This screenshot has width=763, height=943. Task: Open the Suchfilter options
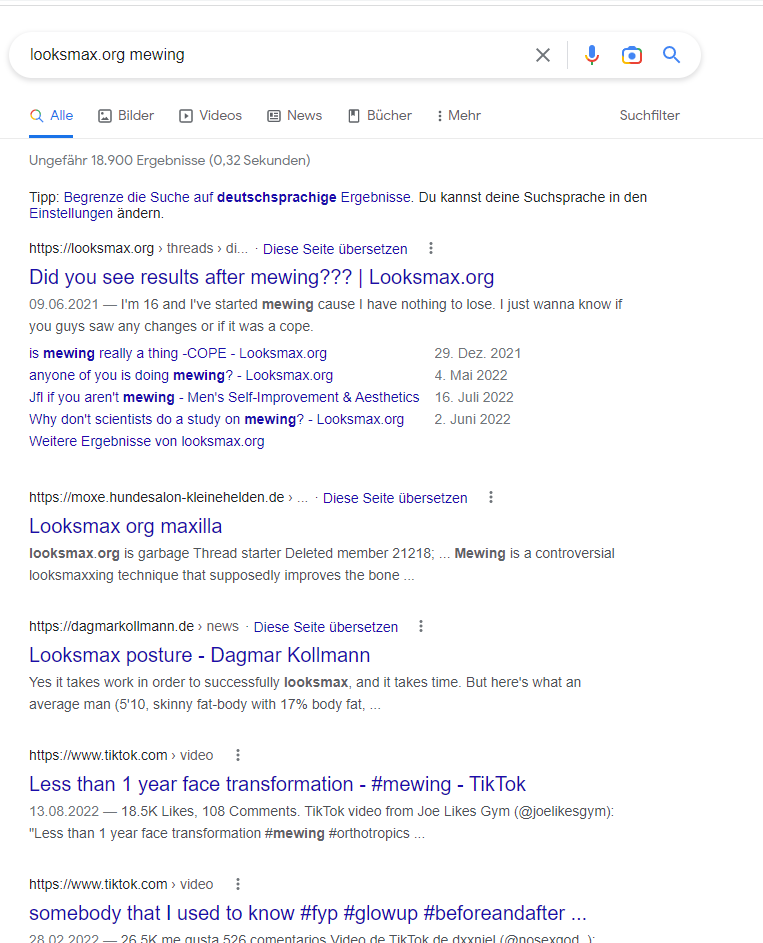click(649, 115)
